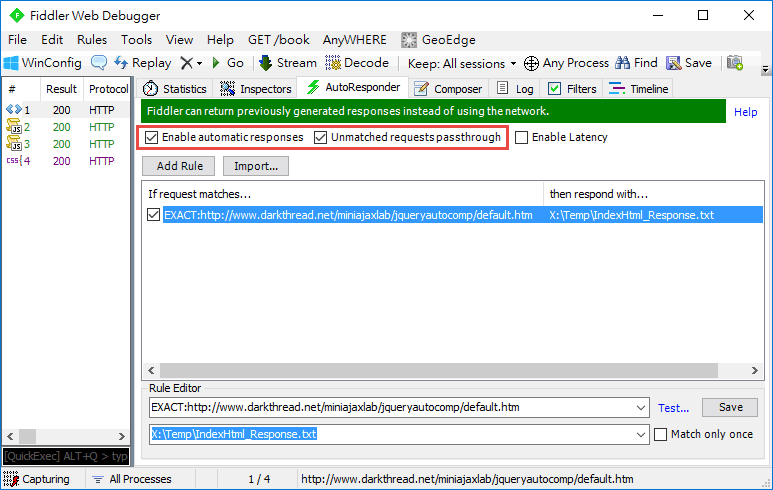
Task: Select session 1 HTML icon row
Action: 14,110
